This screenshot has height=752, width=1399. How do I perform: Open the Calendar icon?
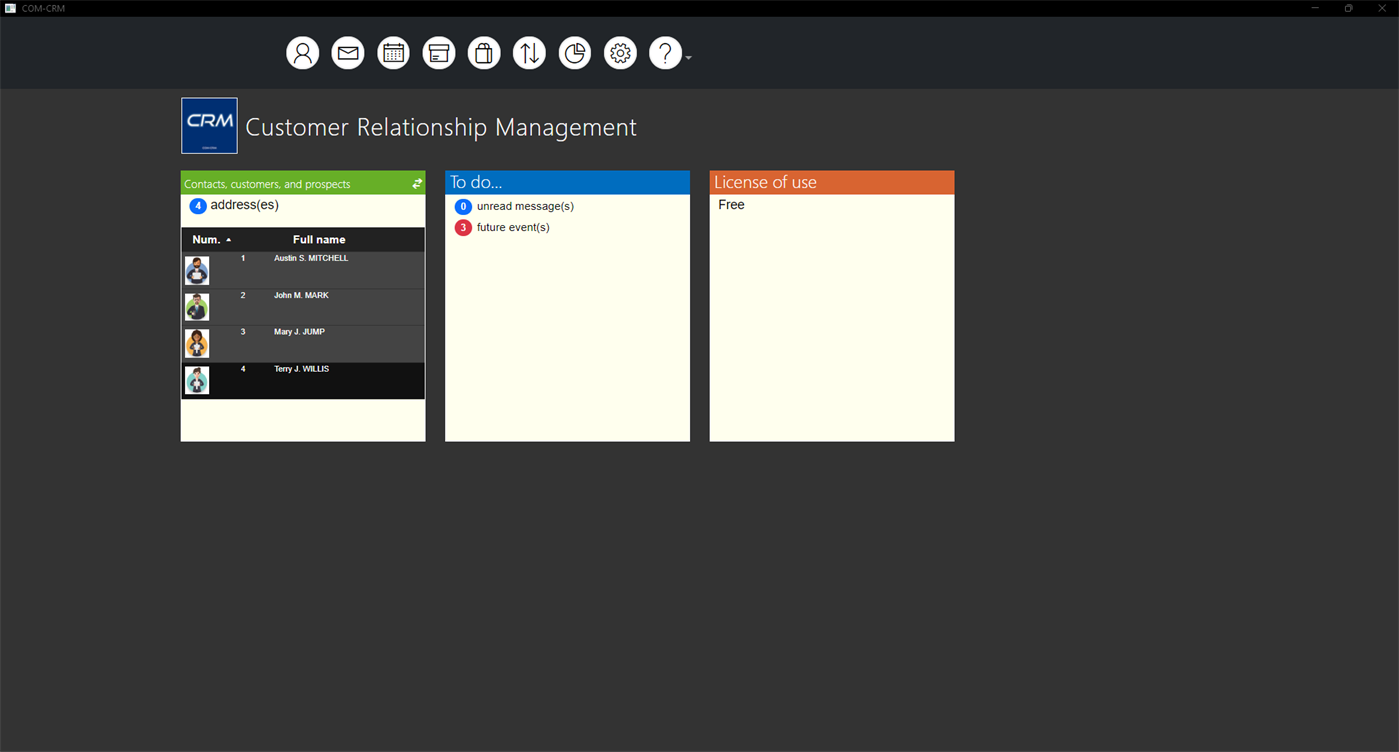[393, 52]
